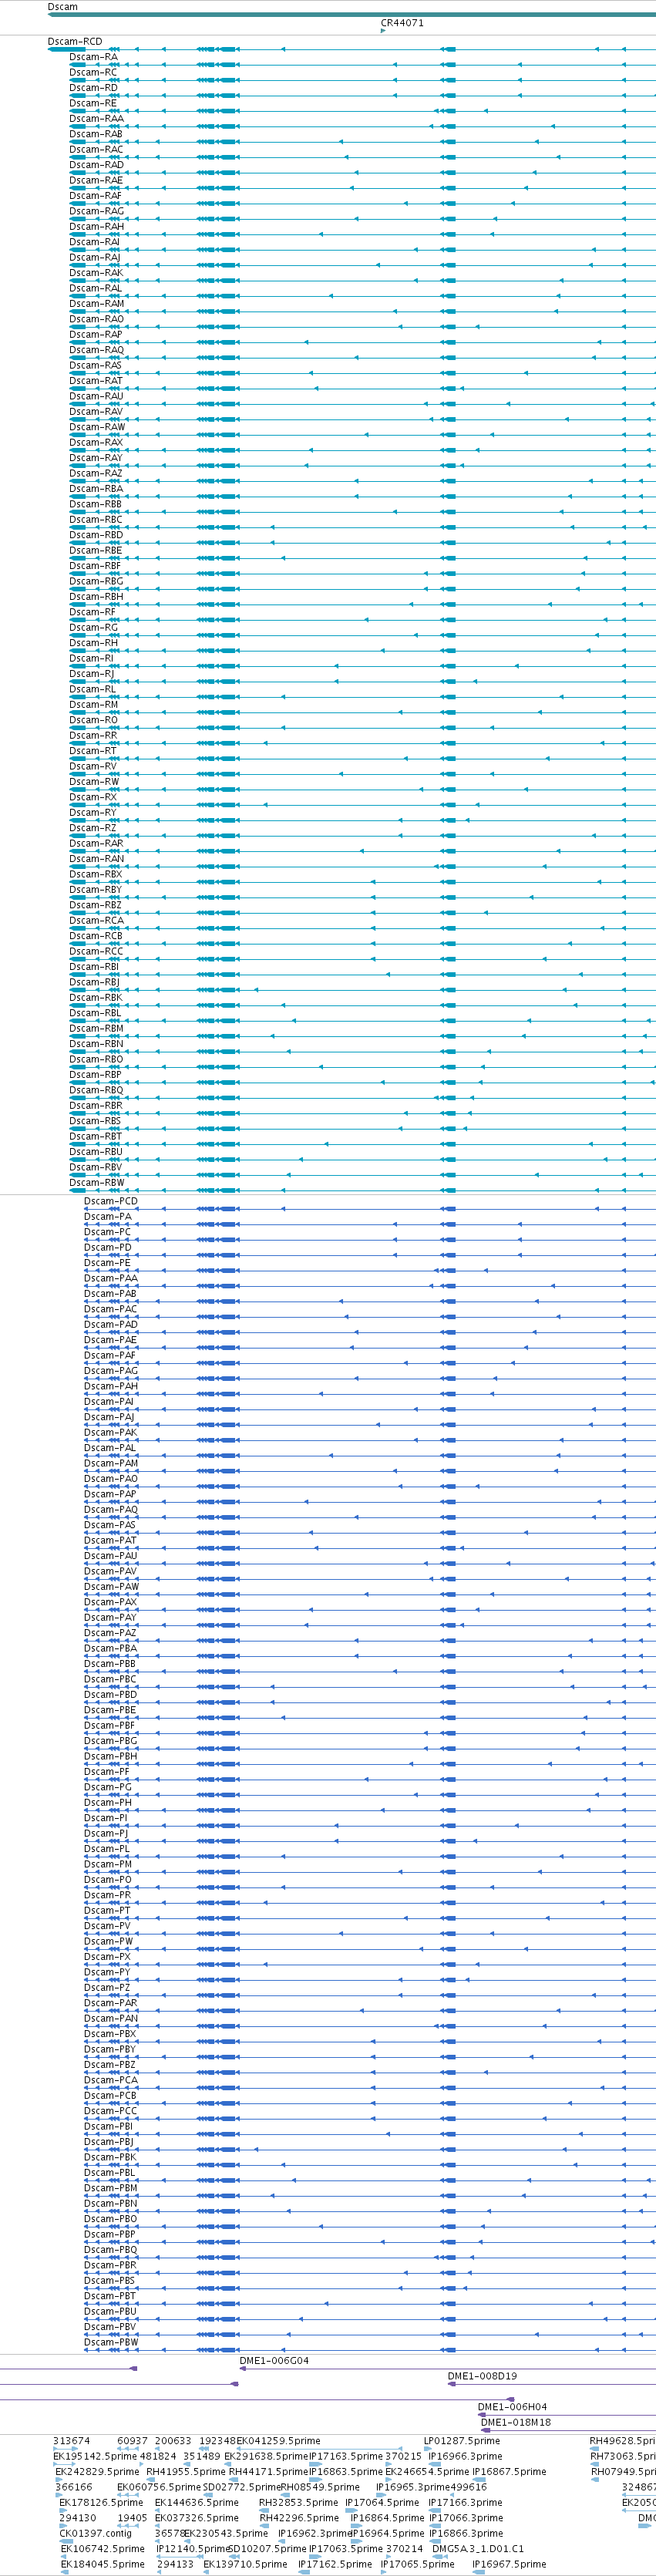This screenshot has width=656, height=2576.
Task: Select the Dscam-RA transcript label
Action: pos(93,57)
